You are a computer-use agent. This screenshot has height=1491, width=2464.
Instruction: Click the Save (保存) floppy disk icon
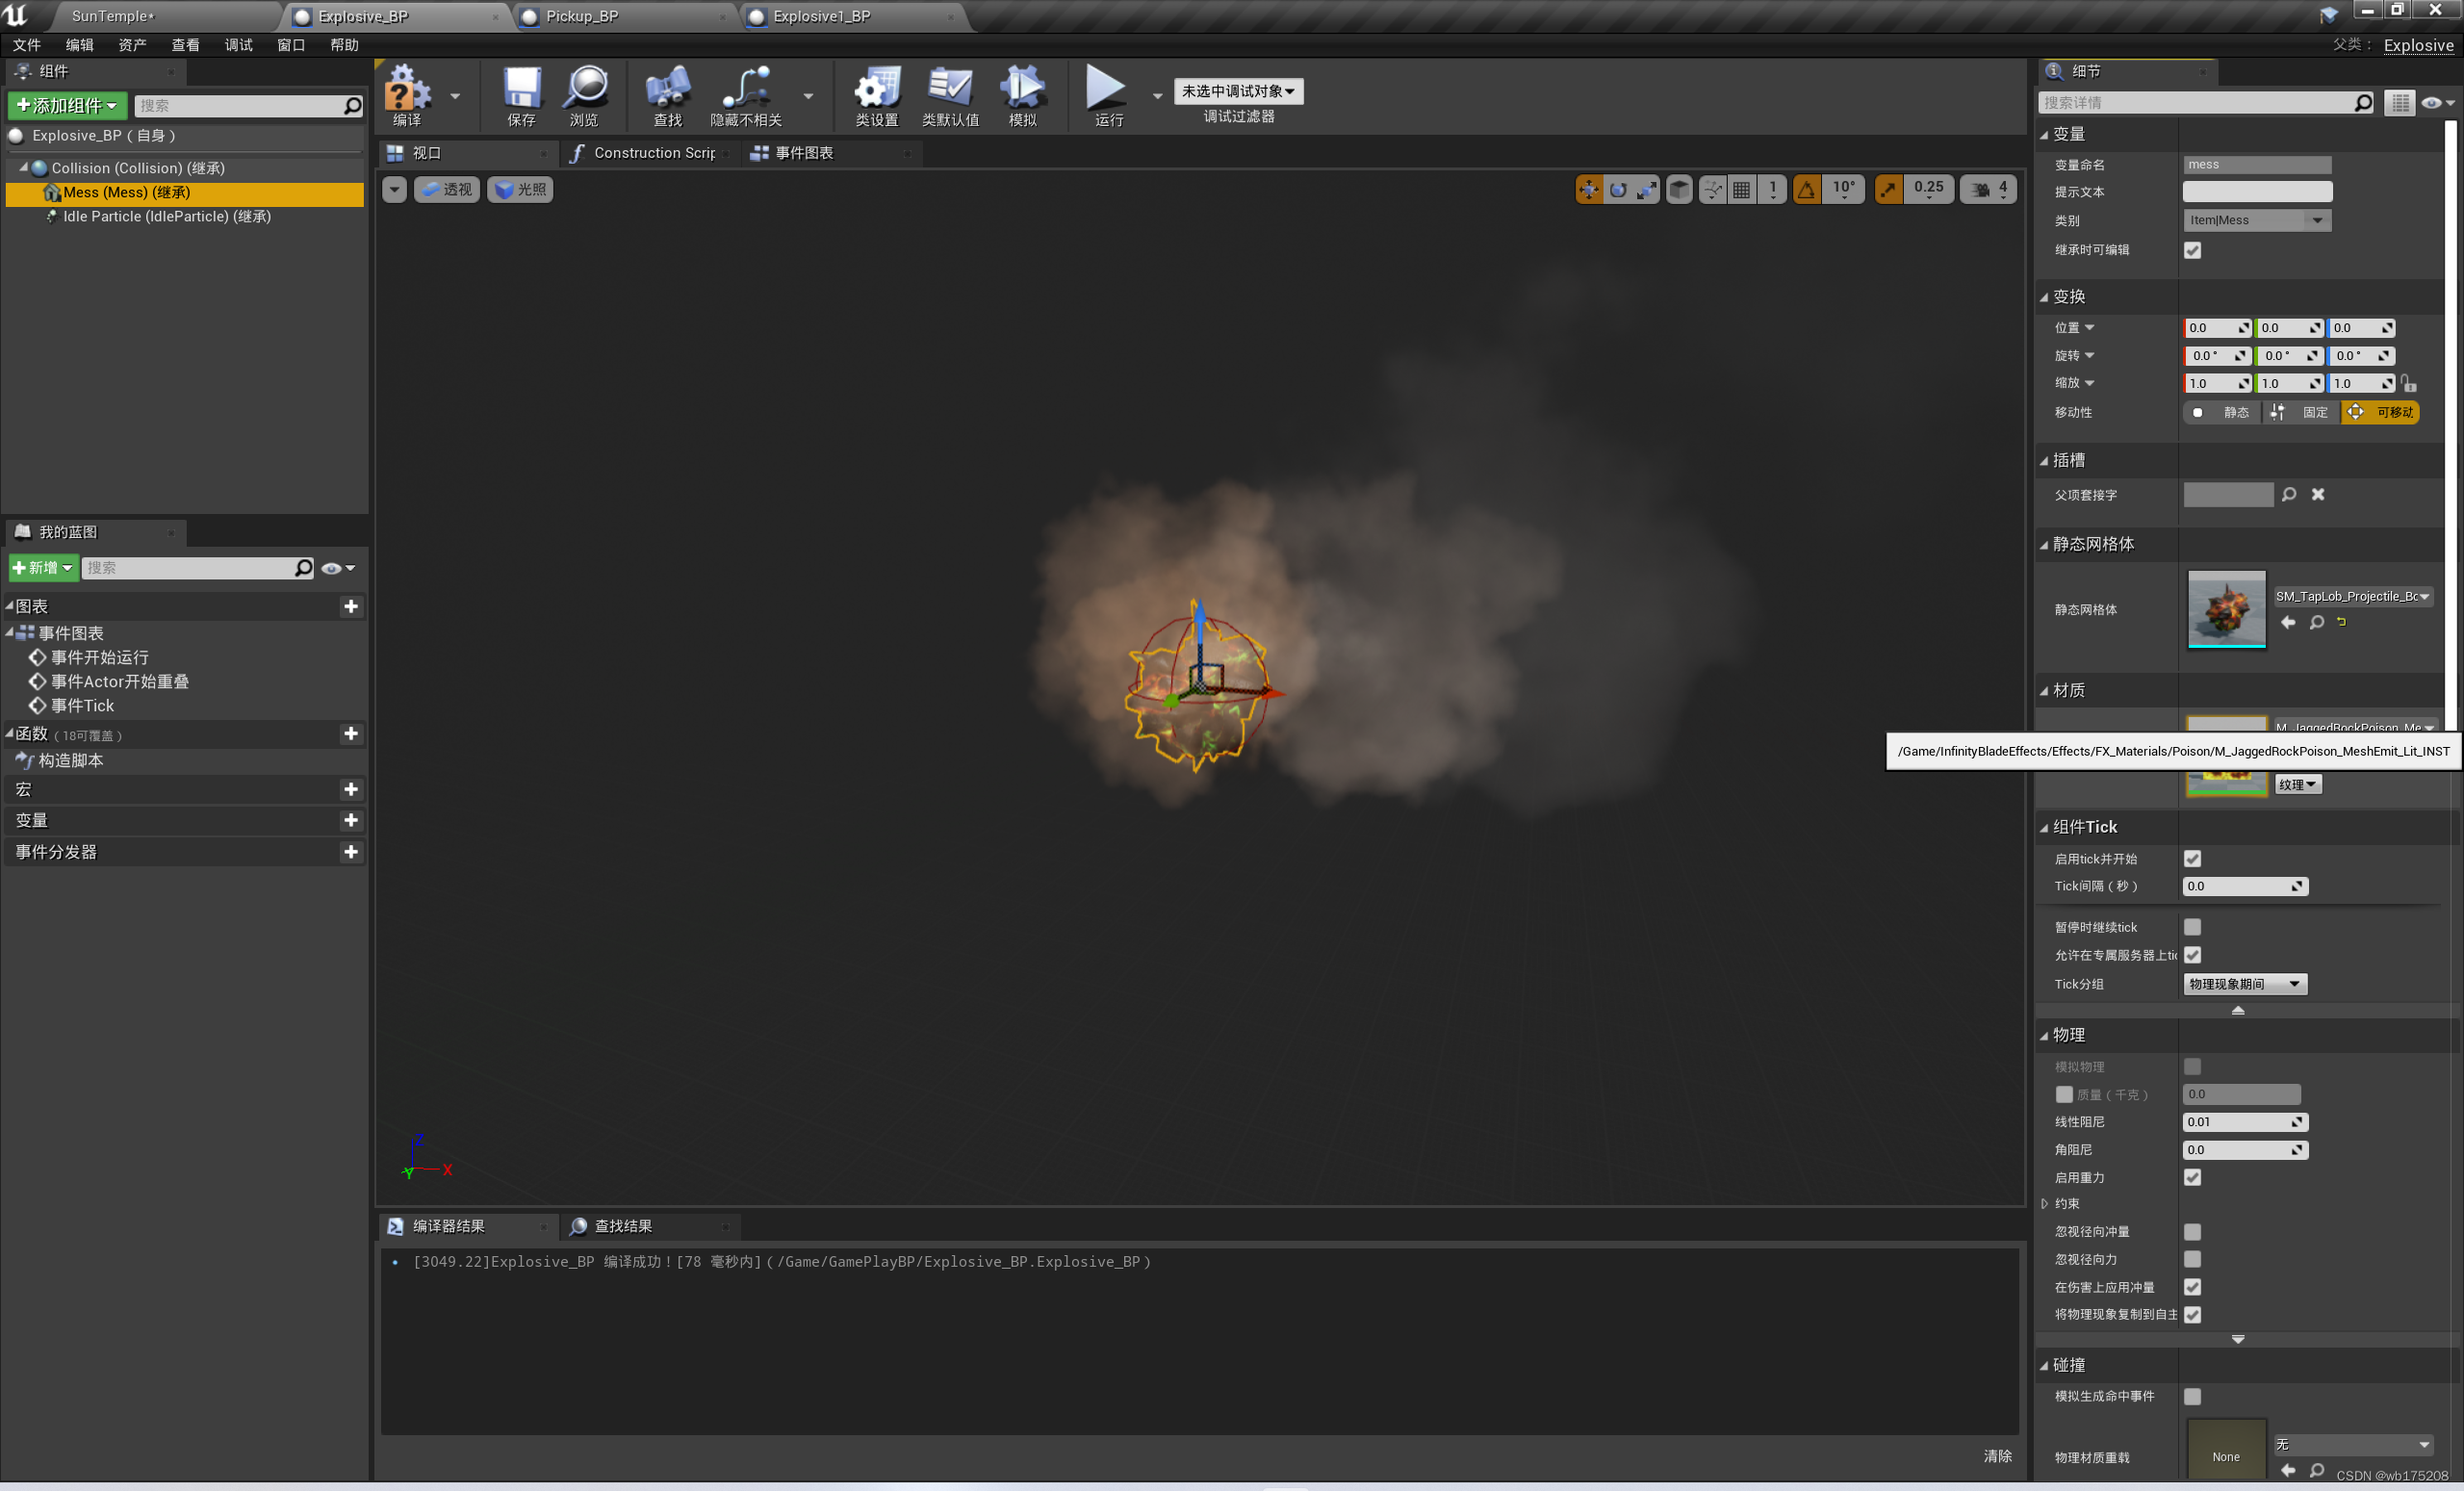click(x=521, y=88)
